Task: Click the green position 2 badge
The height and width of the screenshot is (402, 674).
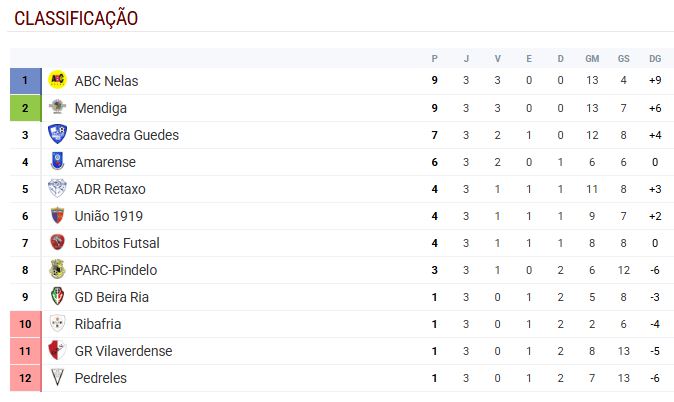Action: (24, 108)
